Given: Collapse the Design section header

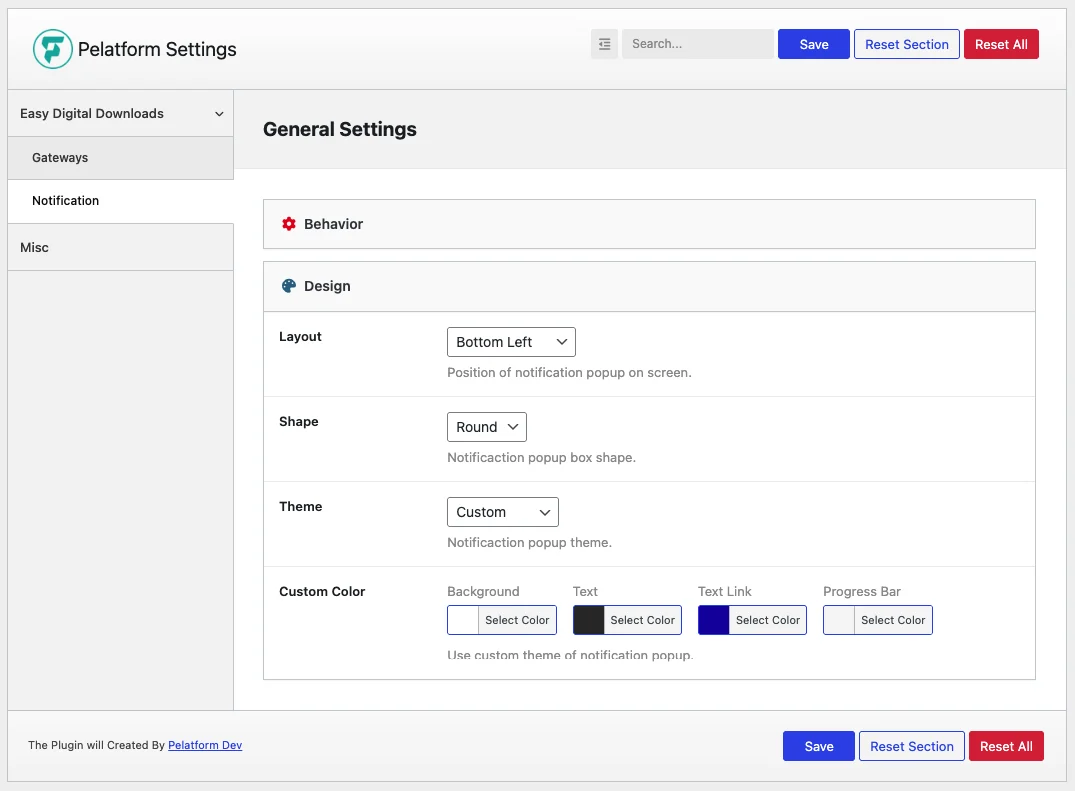Looking at the screenshot, I should [x=649, y=287].
